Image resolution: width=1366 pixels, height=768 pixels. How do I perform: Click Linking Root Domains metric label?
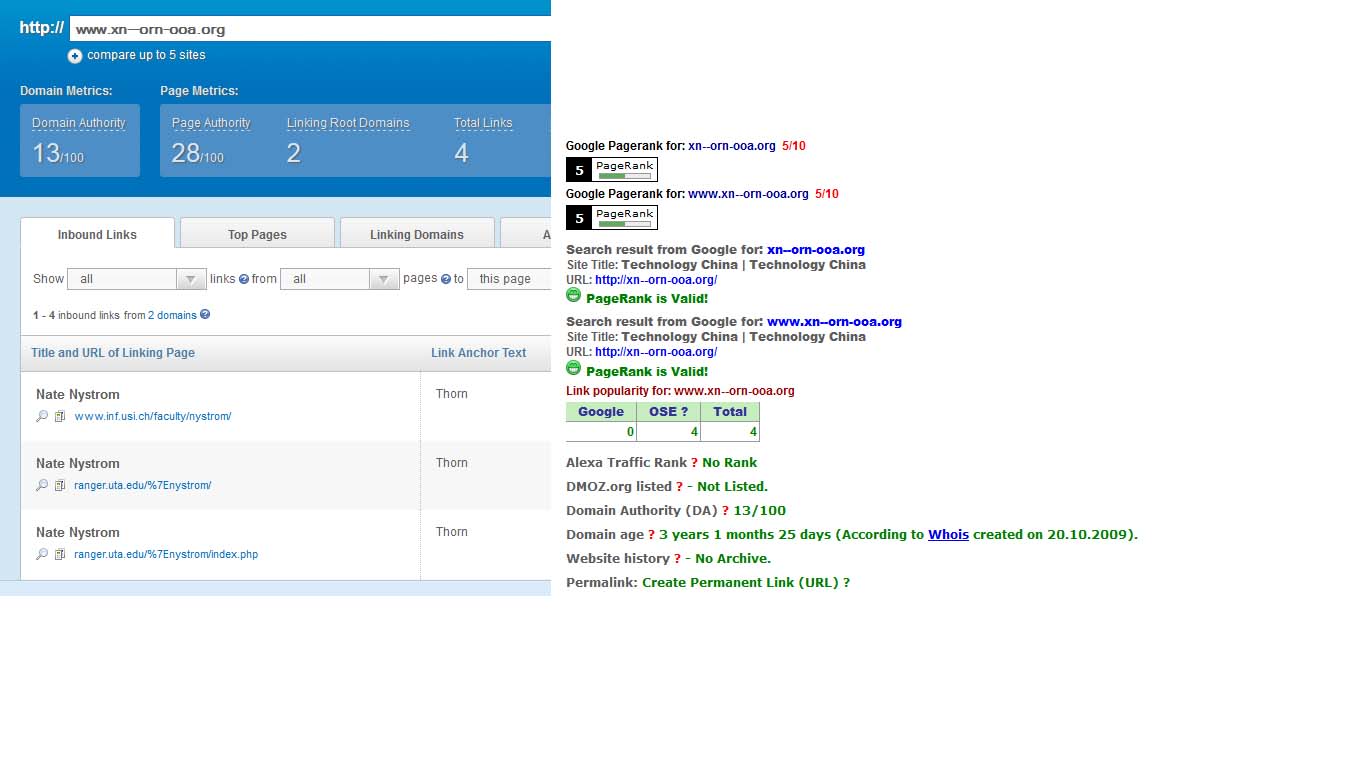[348, 123]
